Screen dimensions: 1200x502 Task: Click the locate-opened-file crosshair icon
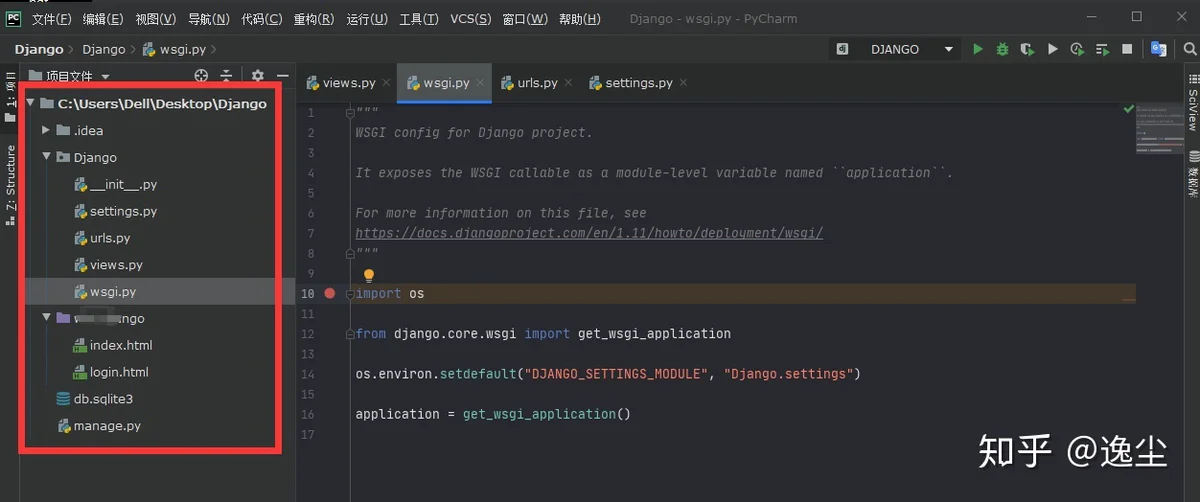tap(201, 75)
